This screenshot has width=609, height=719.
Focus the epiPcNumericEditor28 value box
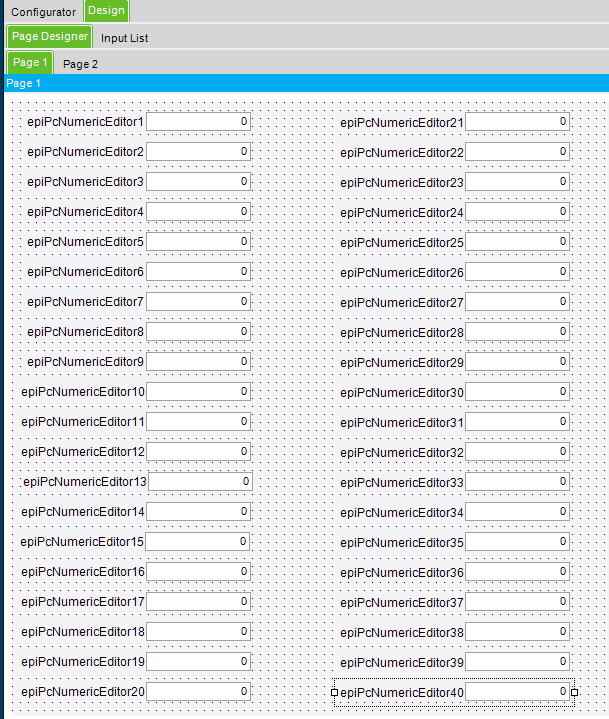(518, 332)
